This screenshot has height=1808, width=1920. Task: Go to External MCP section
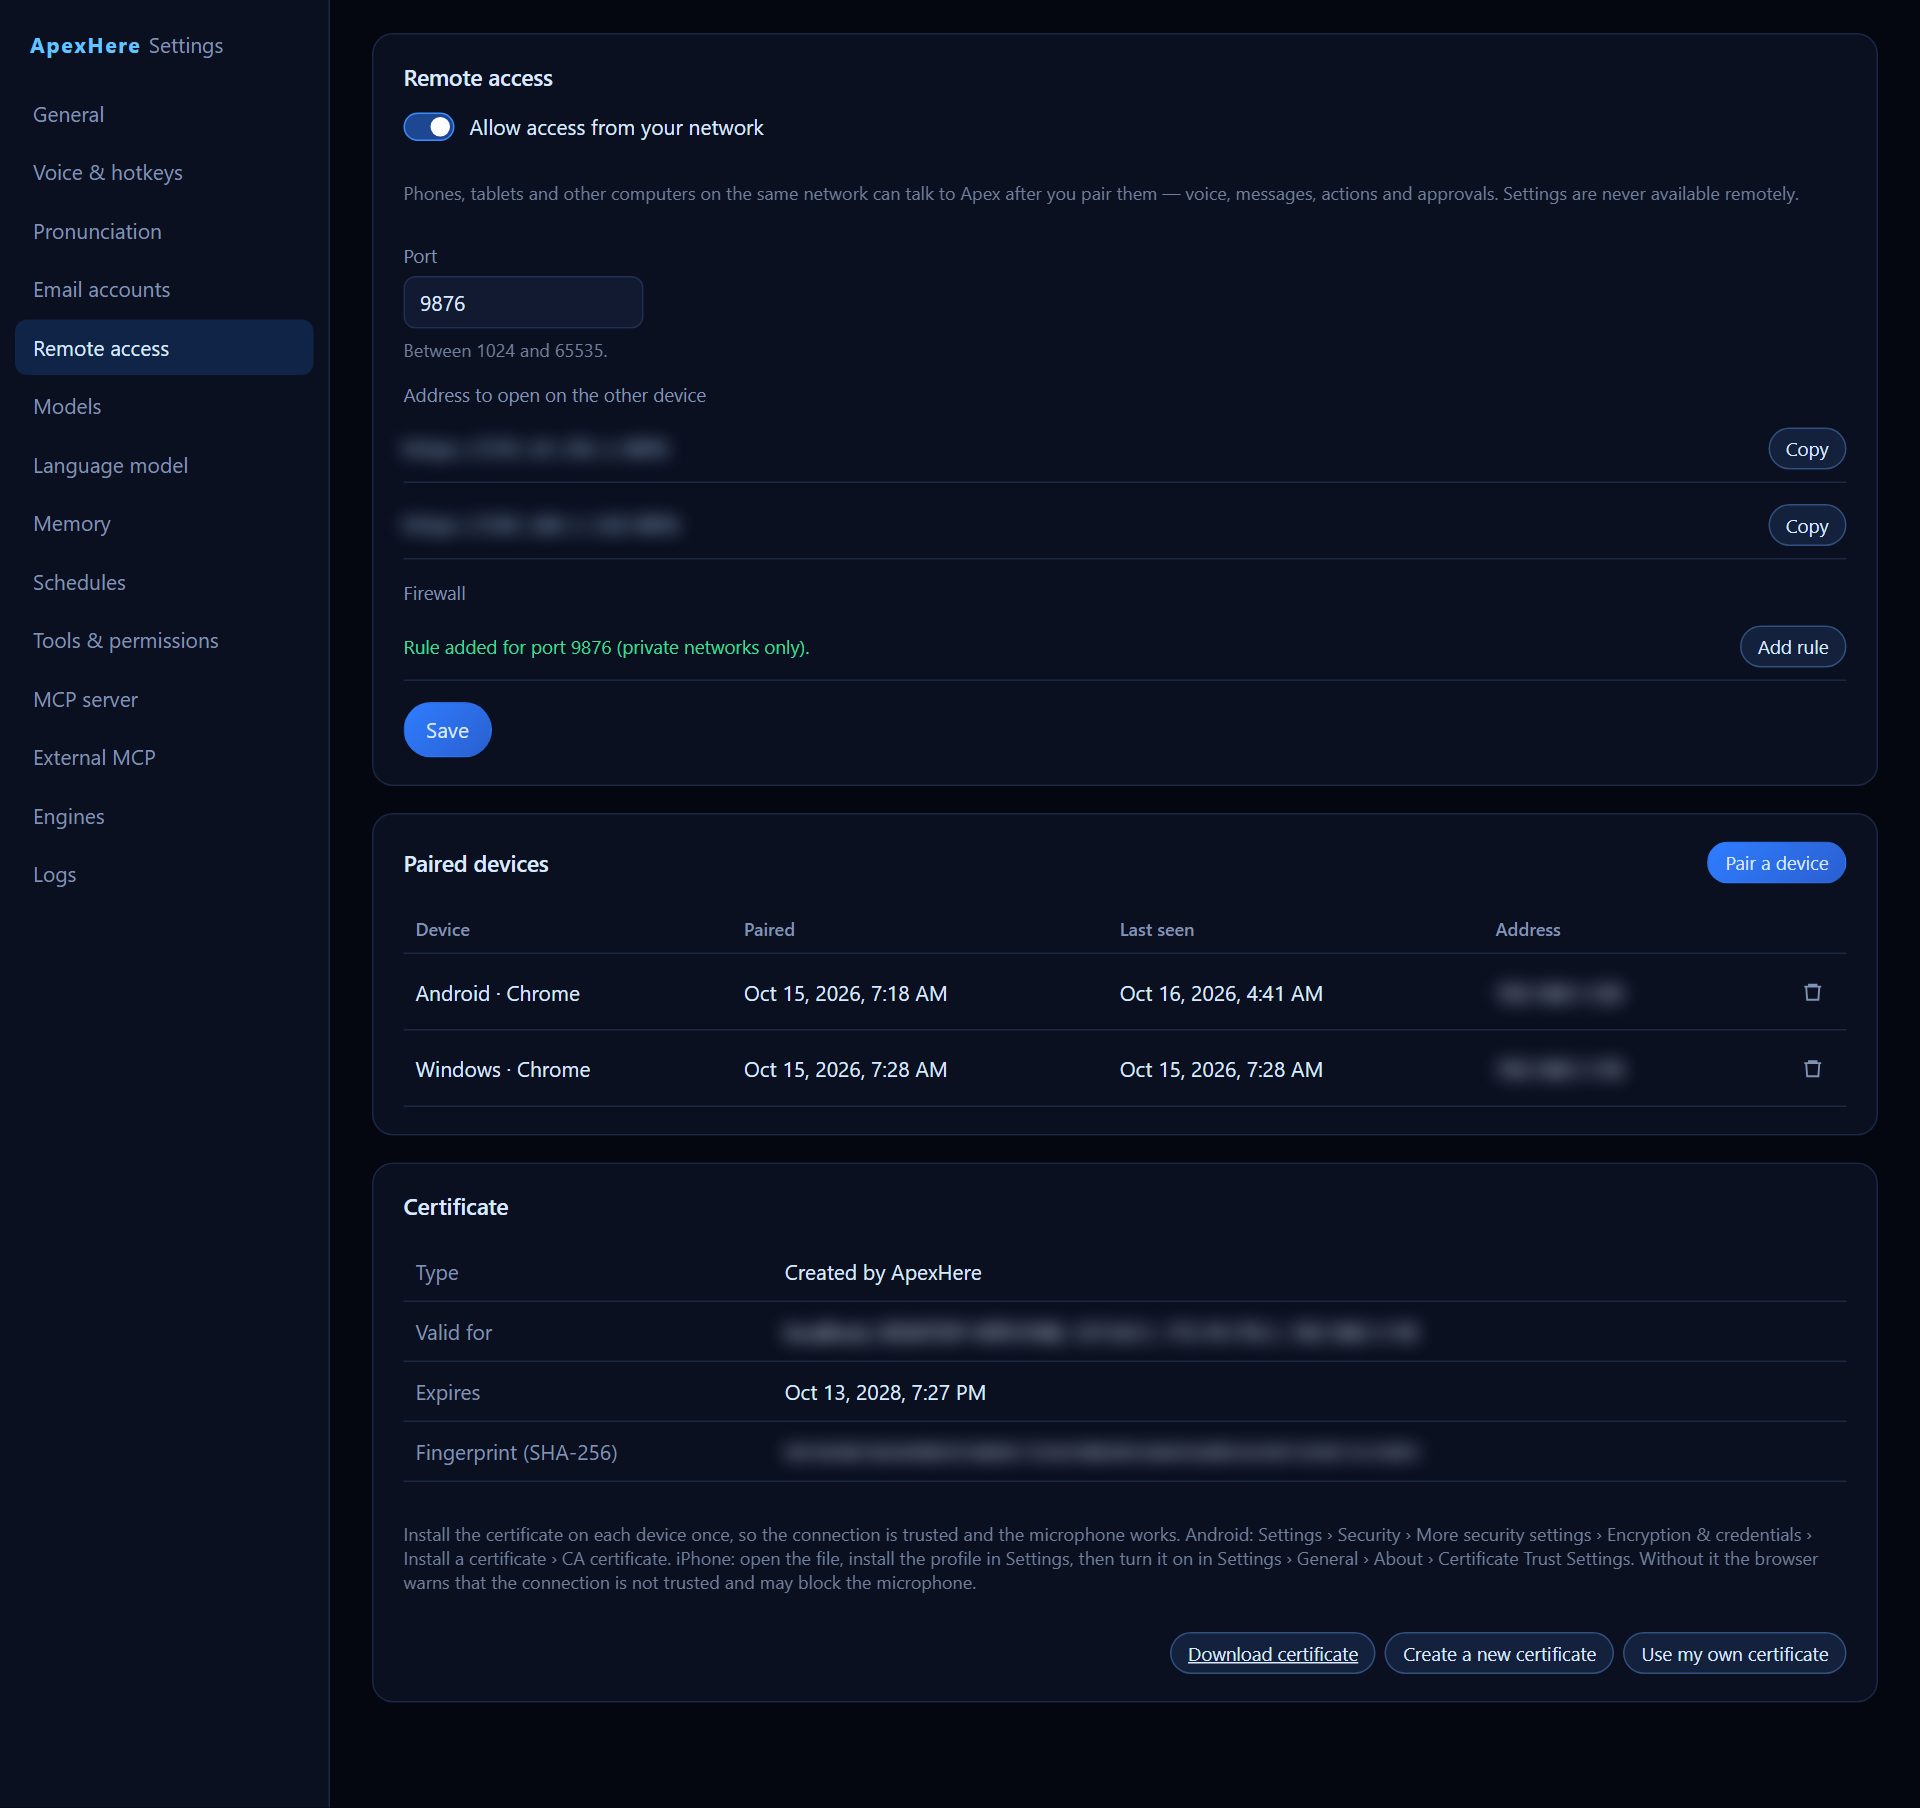pos(164,757)
